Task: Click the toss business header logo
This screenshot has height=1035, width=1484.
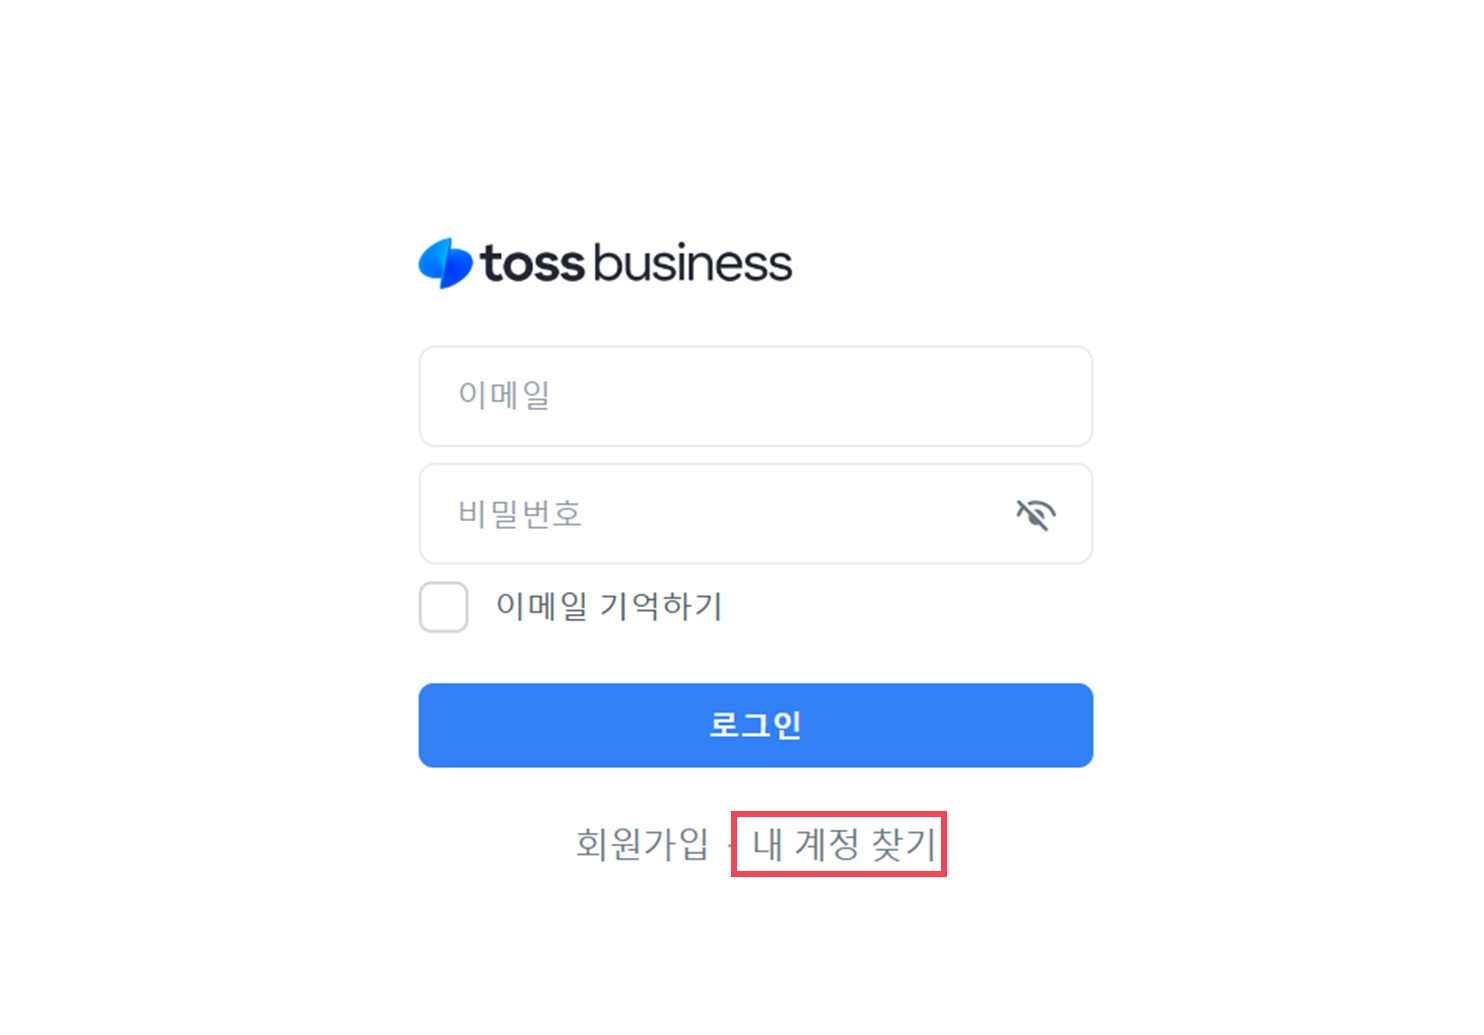Action: coord(605,263)
